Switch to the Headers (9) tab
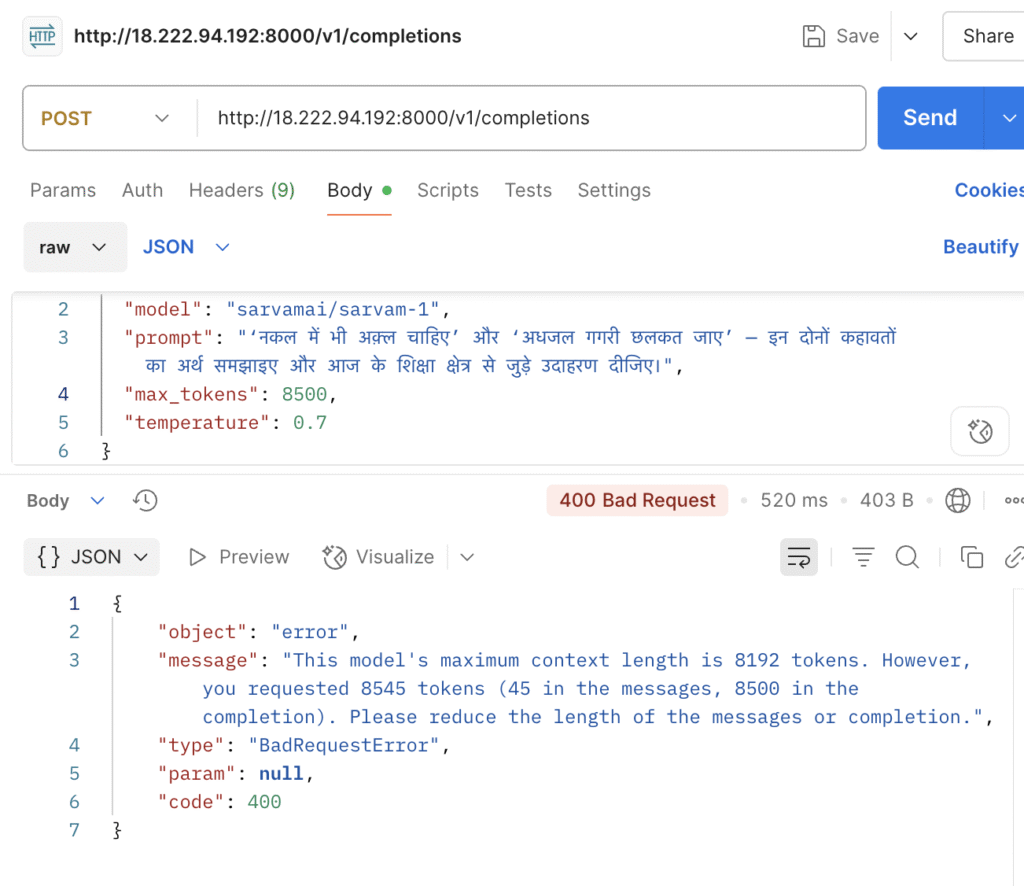 click(242, 190)
